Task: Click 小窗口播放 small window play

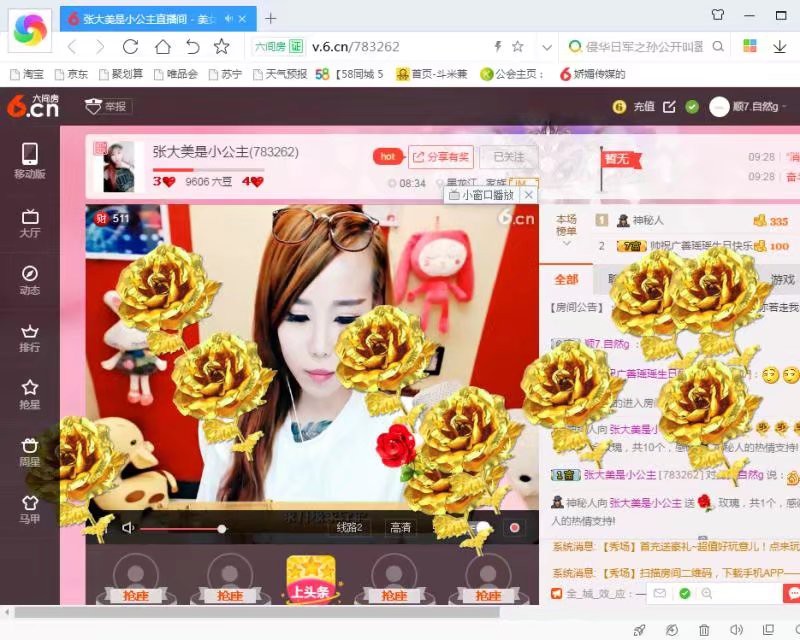Action: tap(482, 195)
